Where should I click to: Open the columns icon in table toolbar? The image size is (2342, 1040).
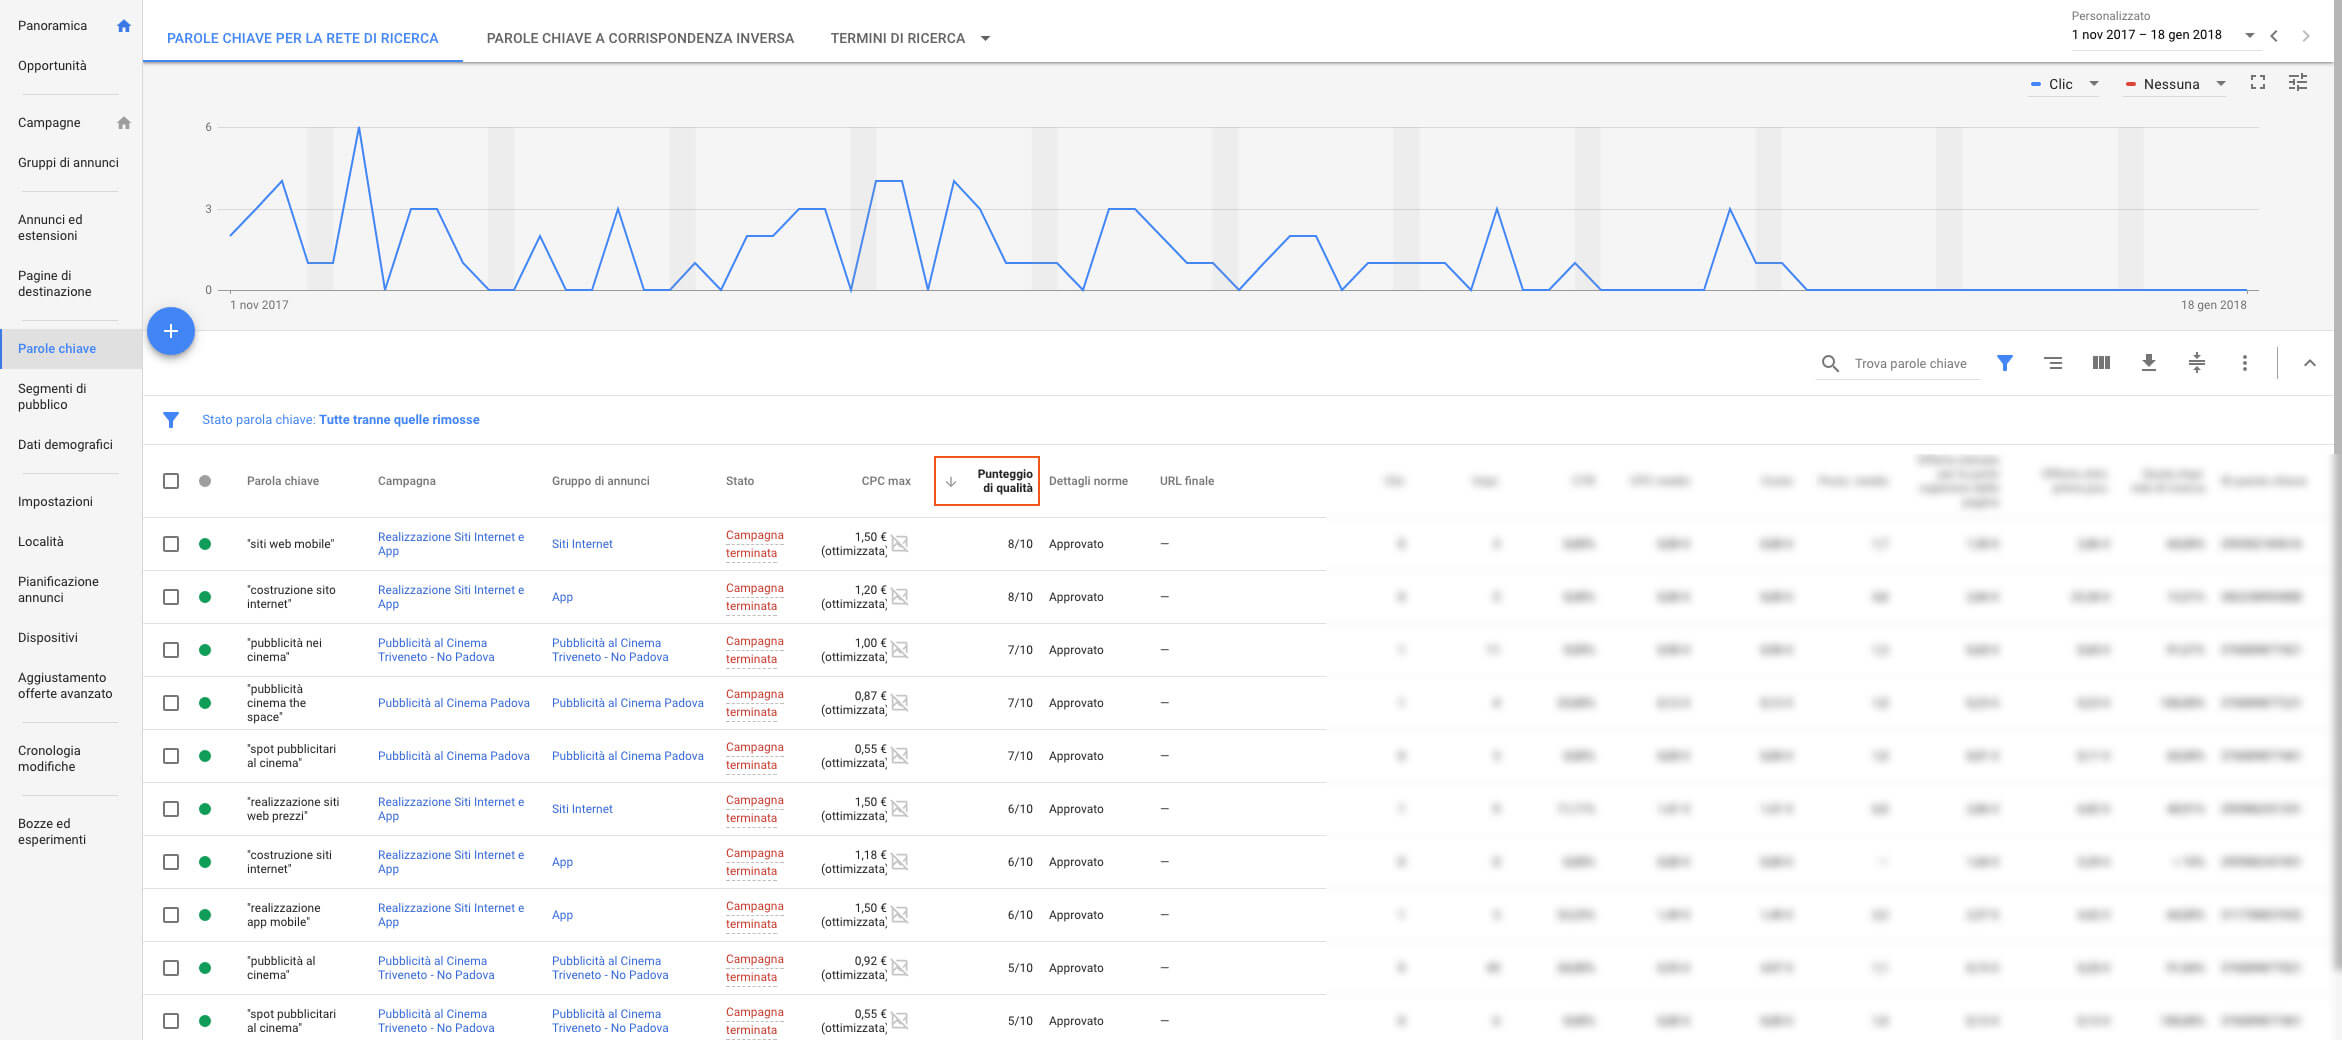pyautogui.click(x=2101, y=363)
